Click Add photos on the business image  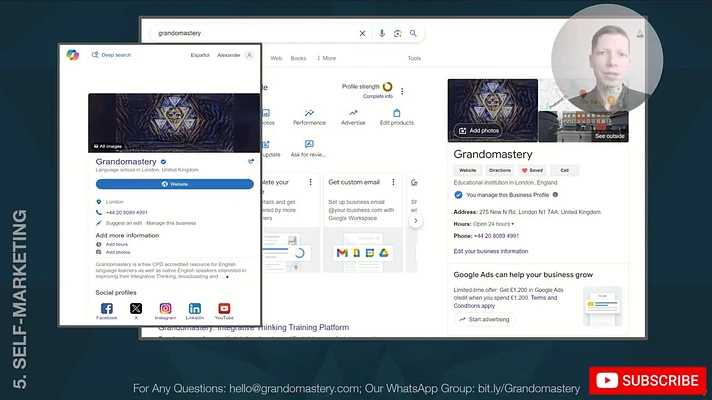[479, 130]
